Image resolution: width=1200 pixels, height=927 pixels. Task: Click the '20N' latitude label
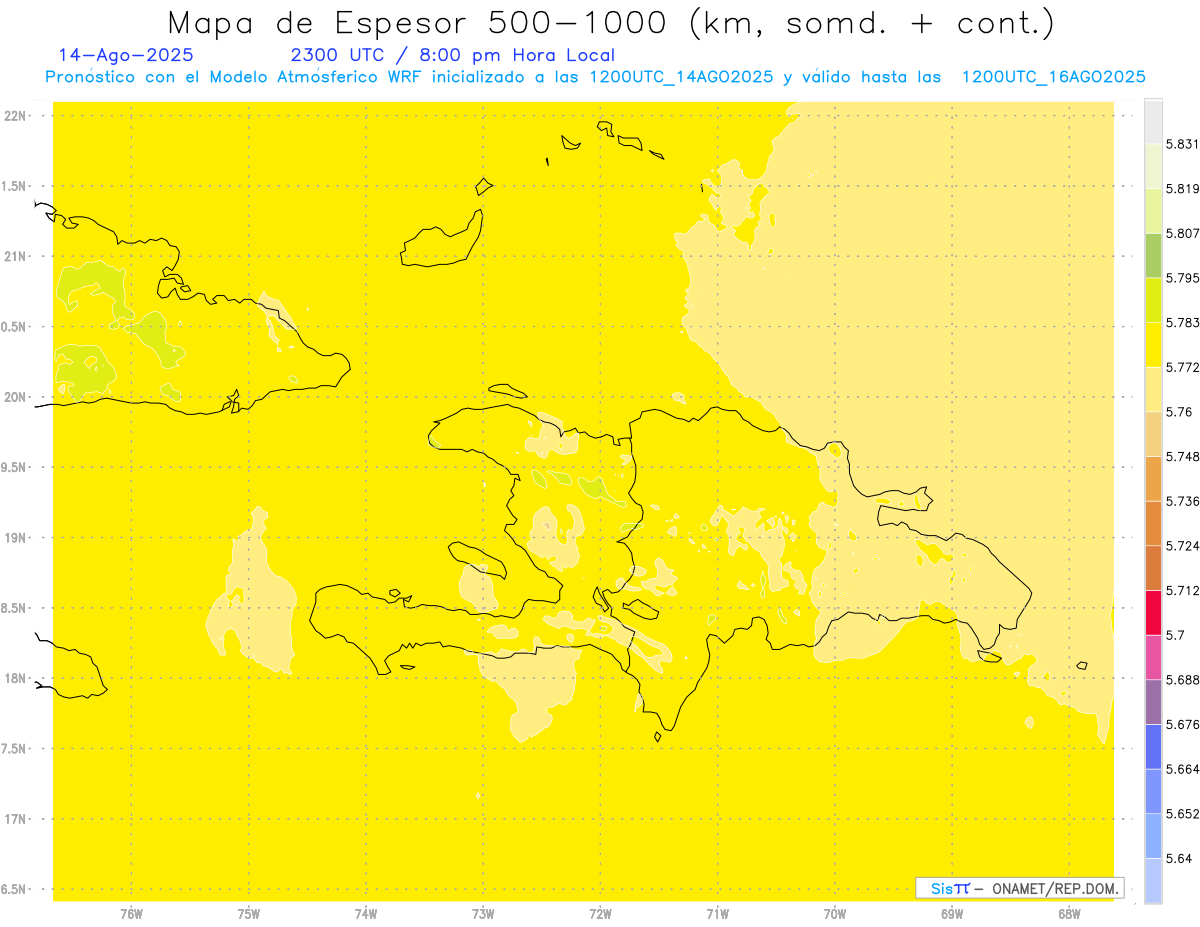point(15,398)
